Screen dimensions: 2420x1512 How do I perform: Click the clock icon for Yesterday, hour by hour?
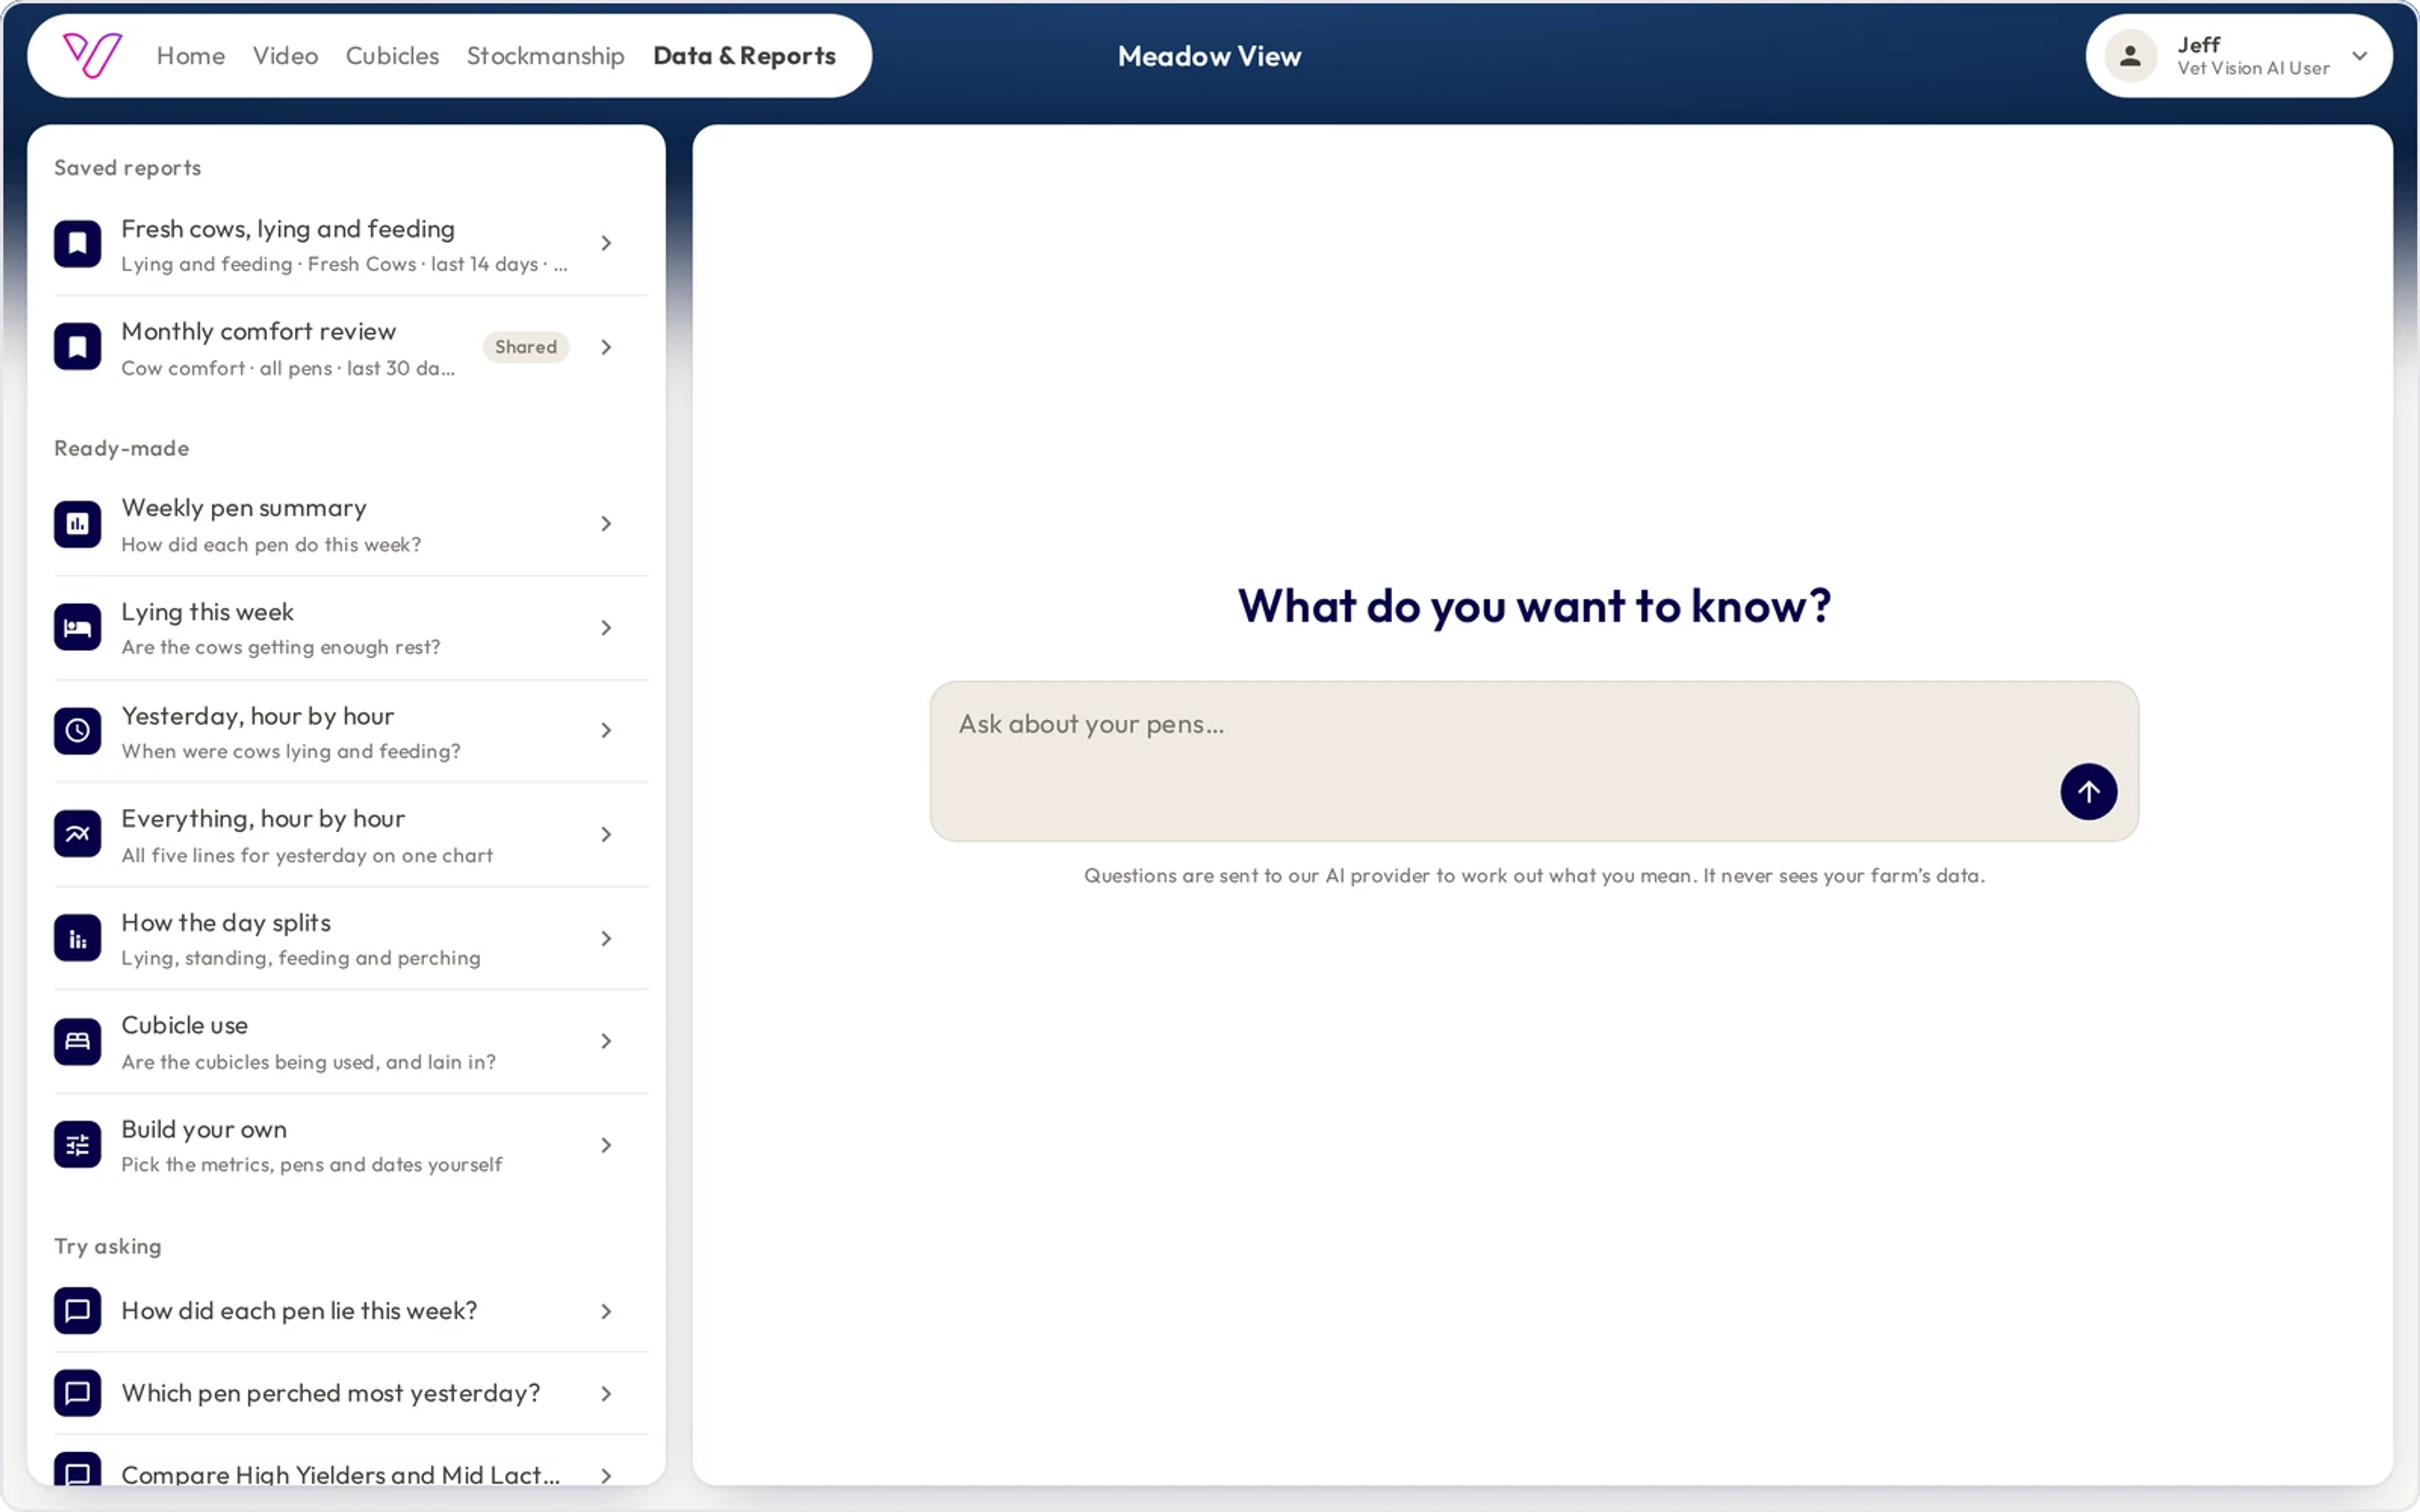tap(77, 731)
